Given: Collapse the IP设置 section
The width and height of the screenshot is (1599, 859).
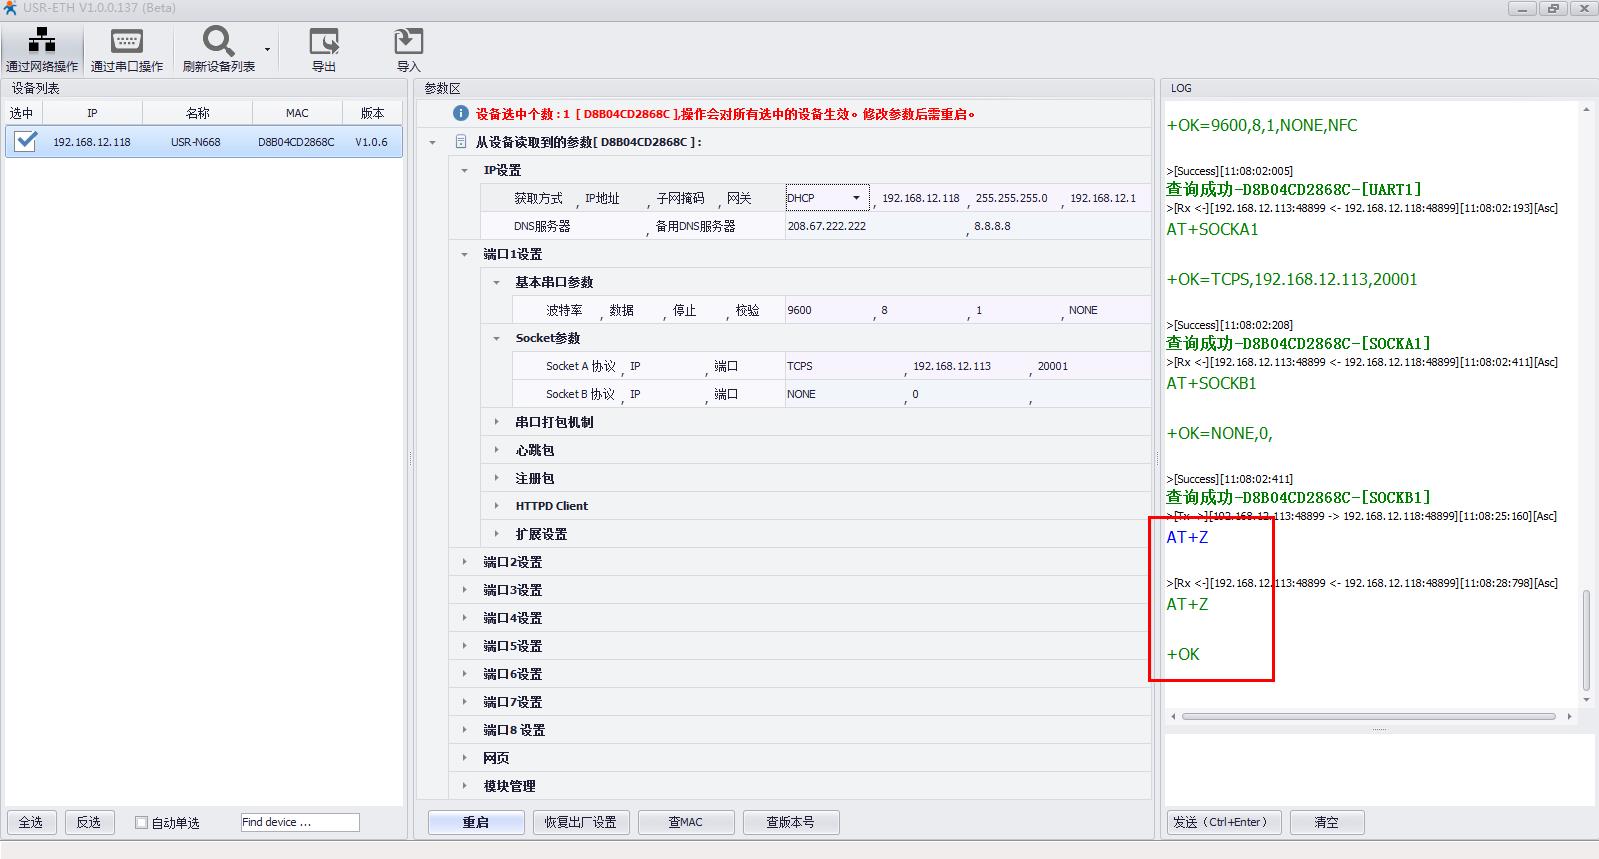Looking at the screenshot, I should [465, 170].
